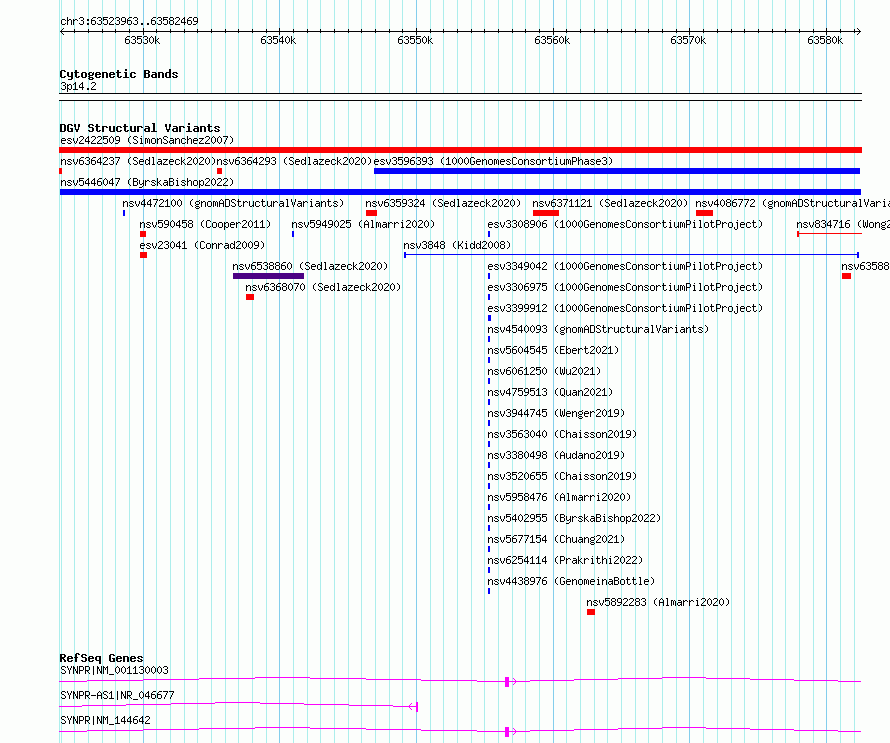890x743 pixels.
Task: Click the nsv4540093 gnomADStructuralVariants label
Action: (598, 329)
